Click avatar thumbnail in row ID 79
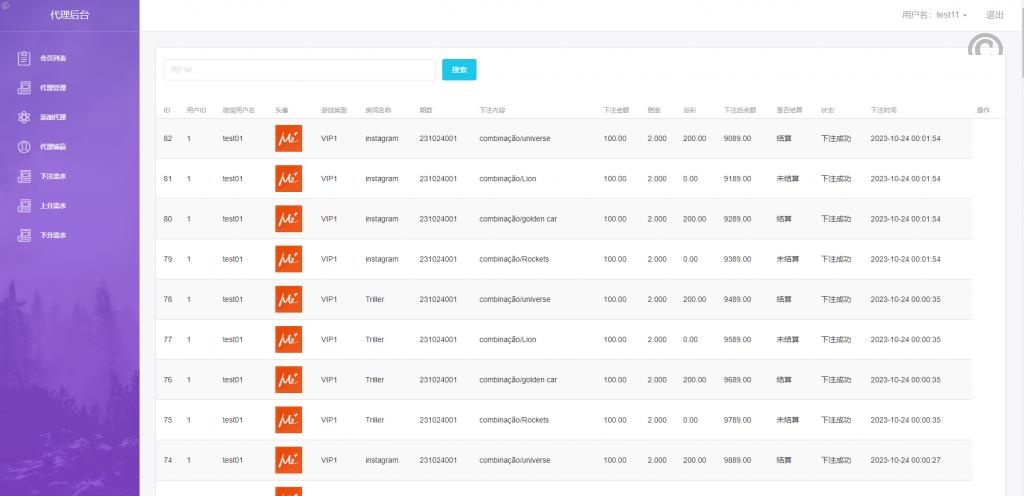The image size is (1024, 496). coord(288,259)
